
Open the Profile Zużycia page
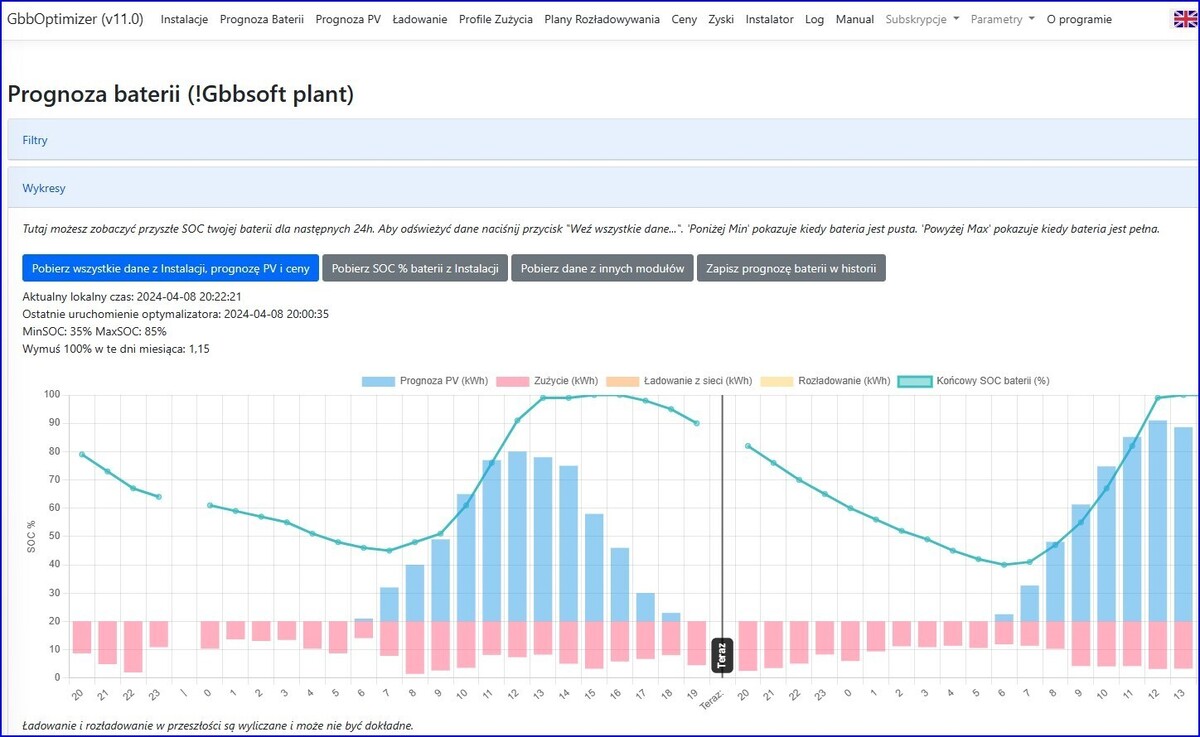click(495, 19)
